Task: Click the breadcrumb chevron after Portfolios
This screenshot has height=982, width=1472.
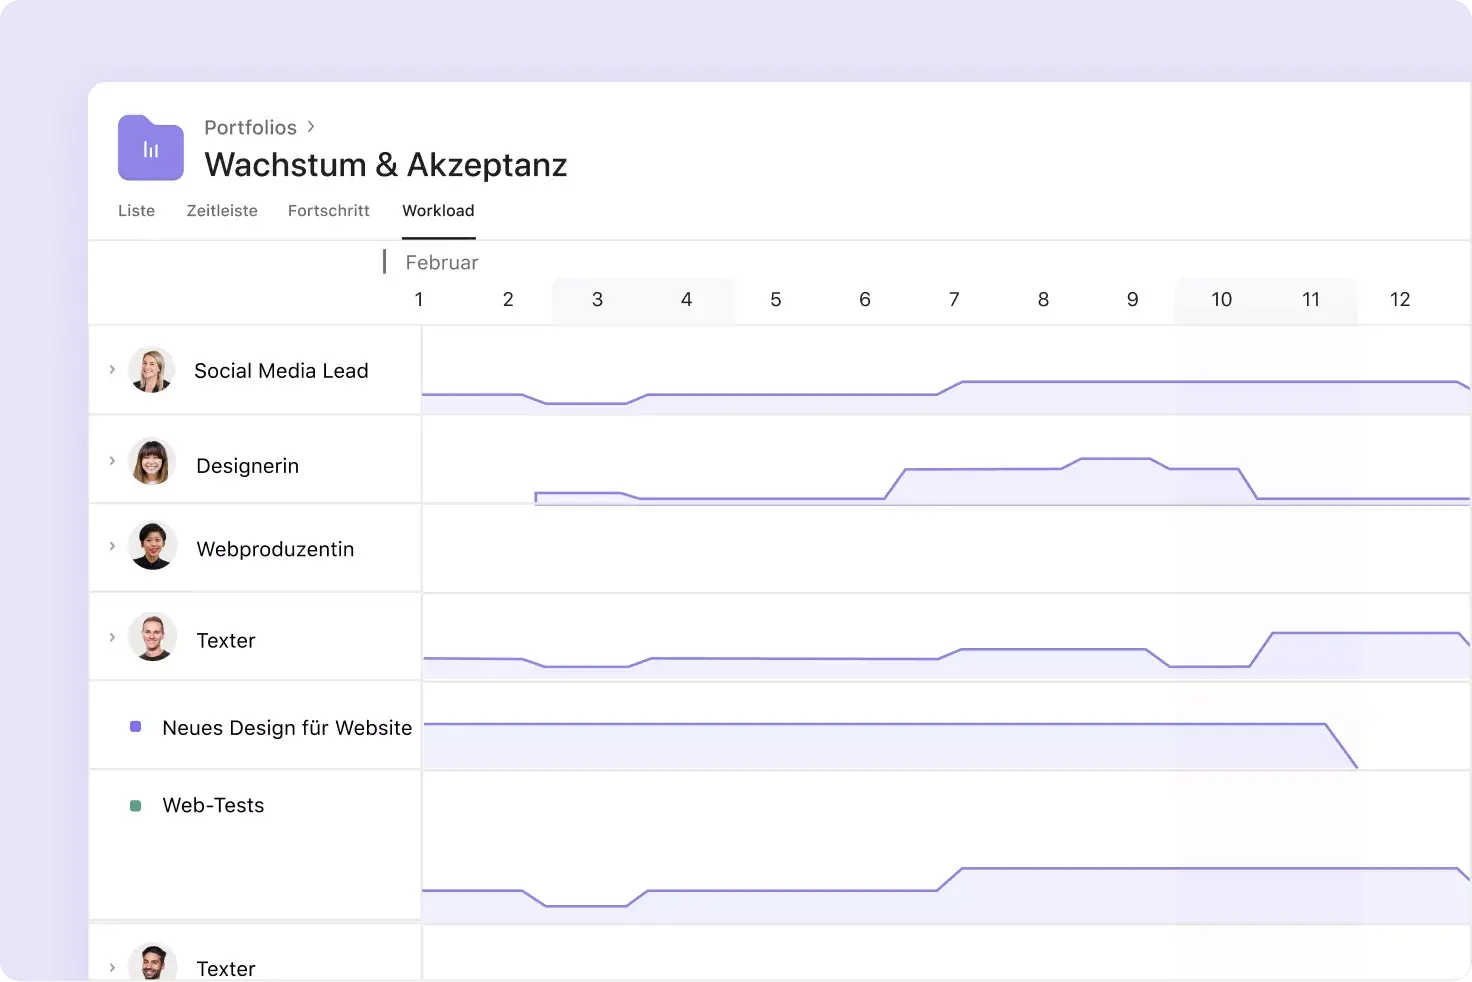Action: [310, 127]
